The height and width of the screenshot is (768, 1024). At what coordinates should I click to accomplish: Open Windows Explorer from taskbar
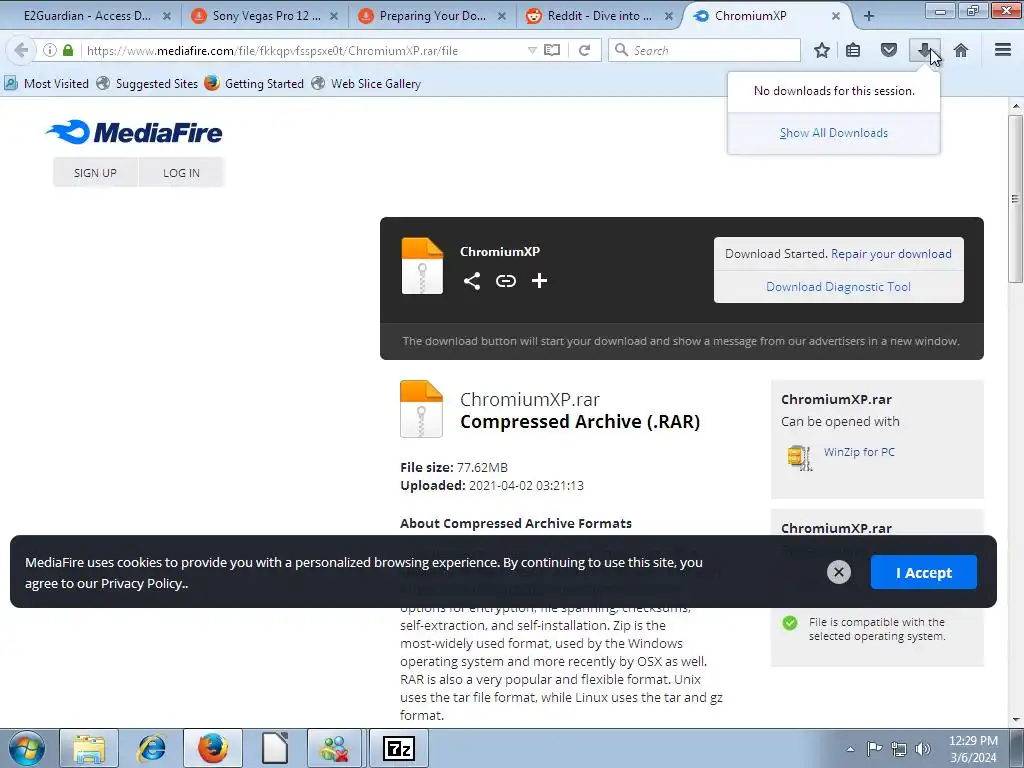point(89,748)
